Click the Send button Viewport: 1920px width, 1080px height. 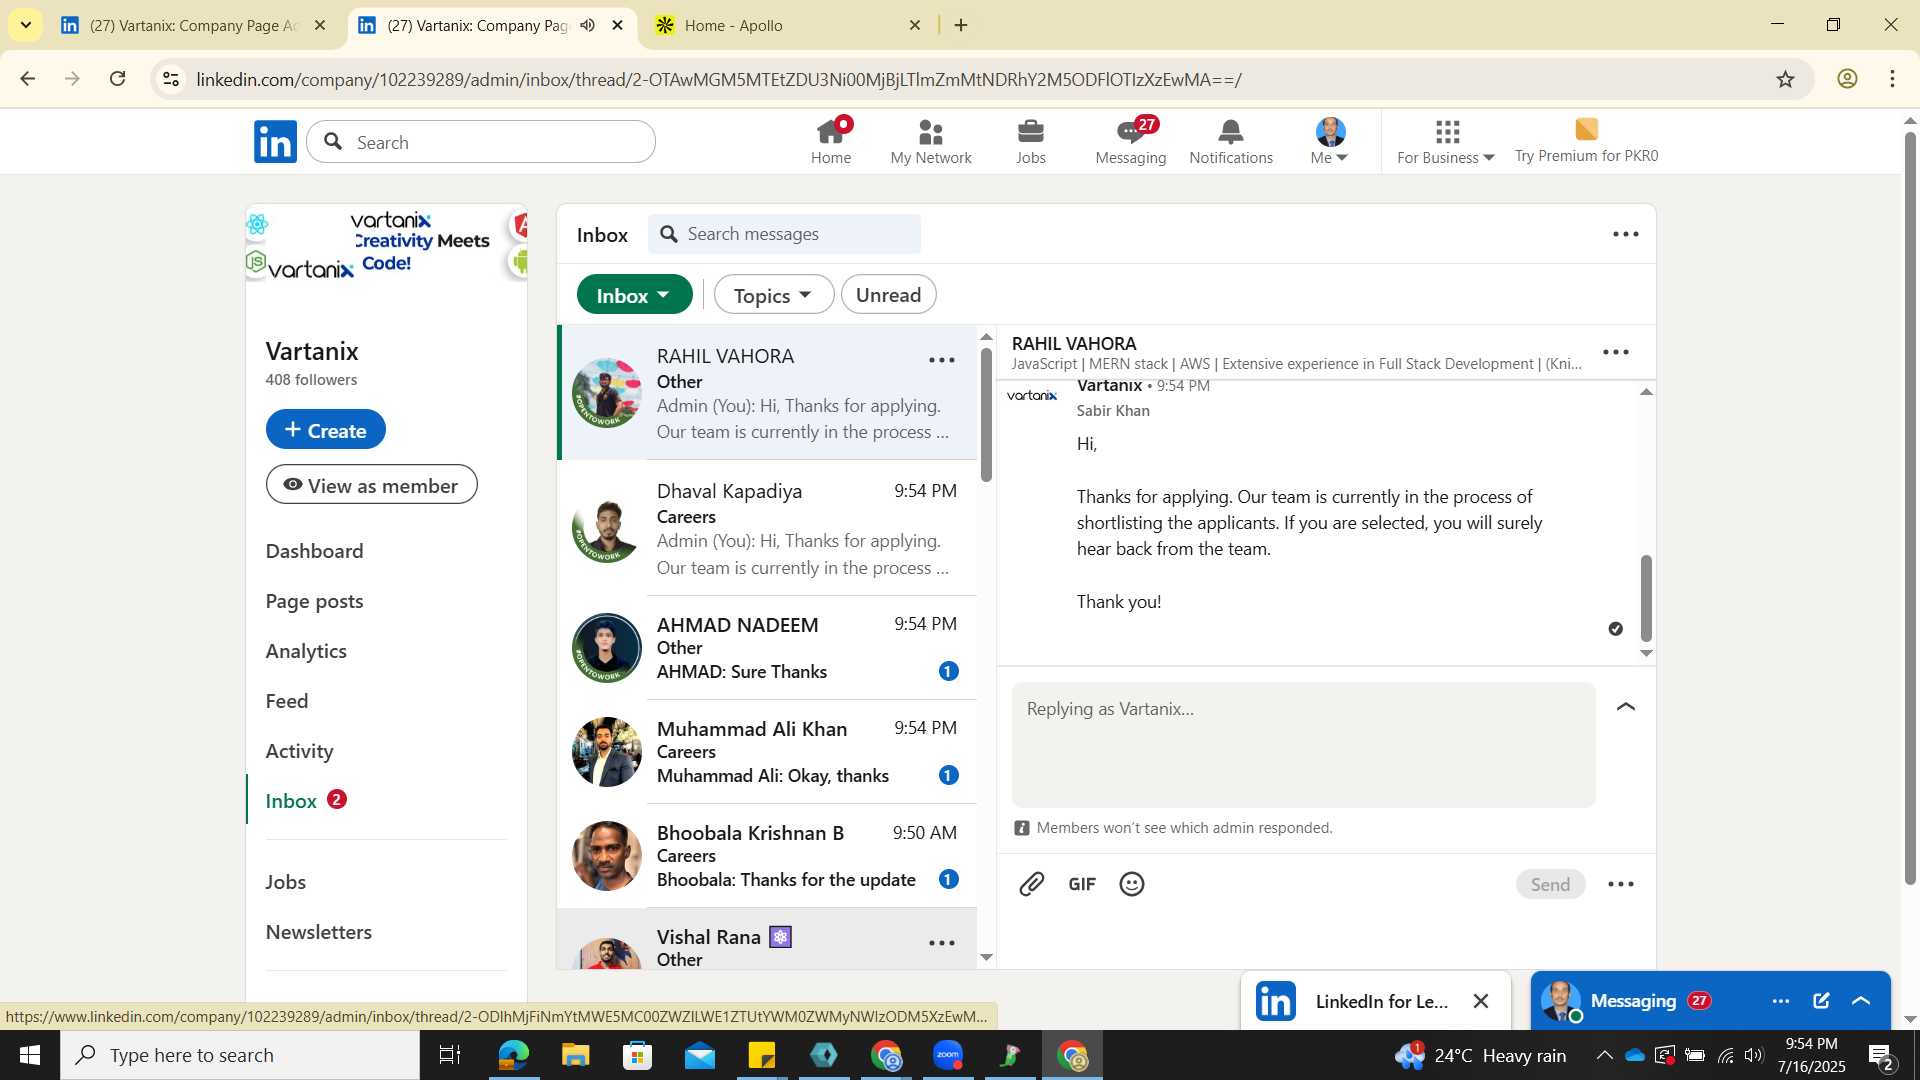(x=1550, y=884)
